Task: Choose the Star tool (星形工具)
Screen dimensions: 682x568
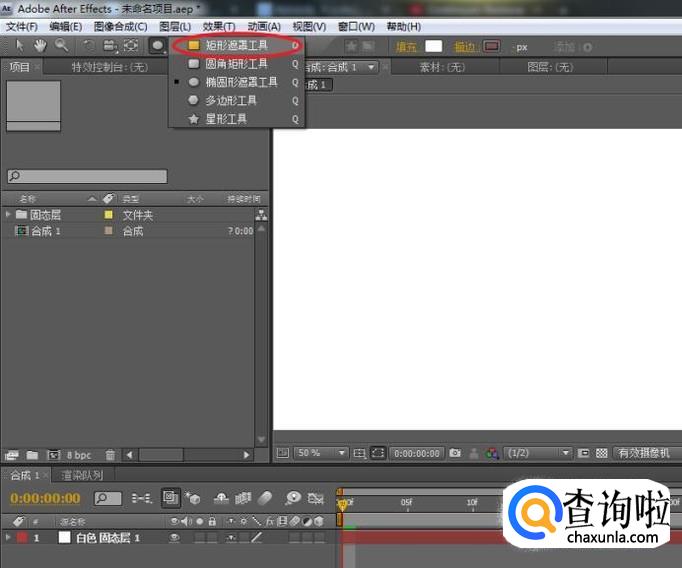Action: [x=225, y=119]
